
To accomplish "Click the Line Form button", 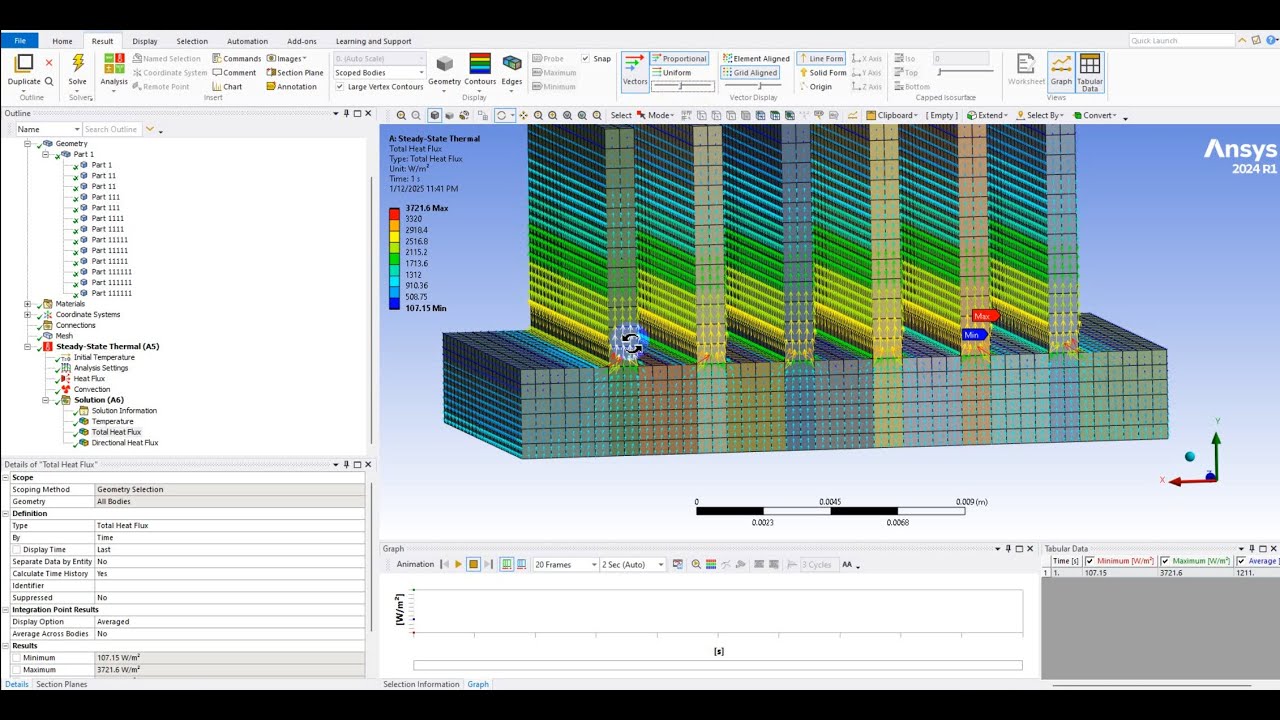I will tap(821, 59).
